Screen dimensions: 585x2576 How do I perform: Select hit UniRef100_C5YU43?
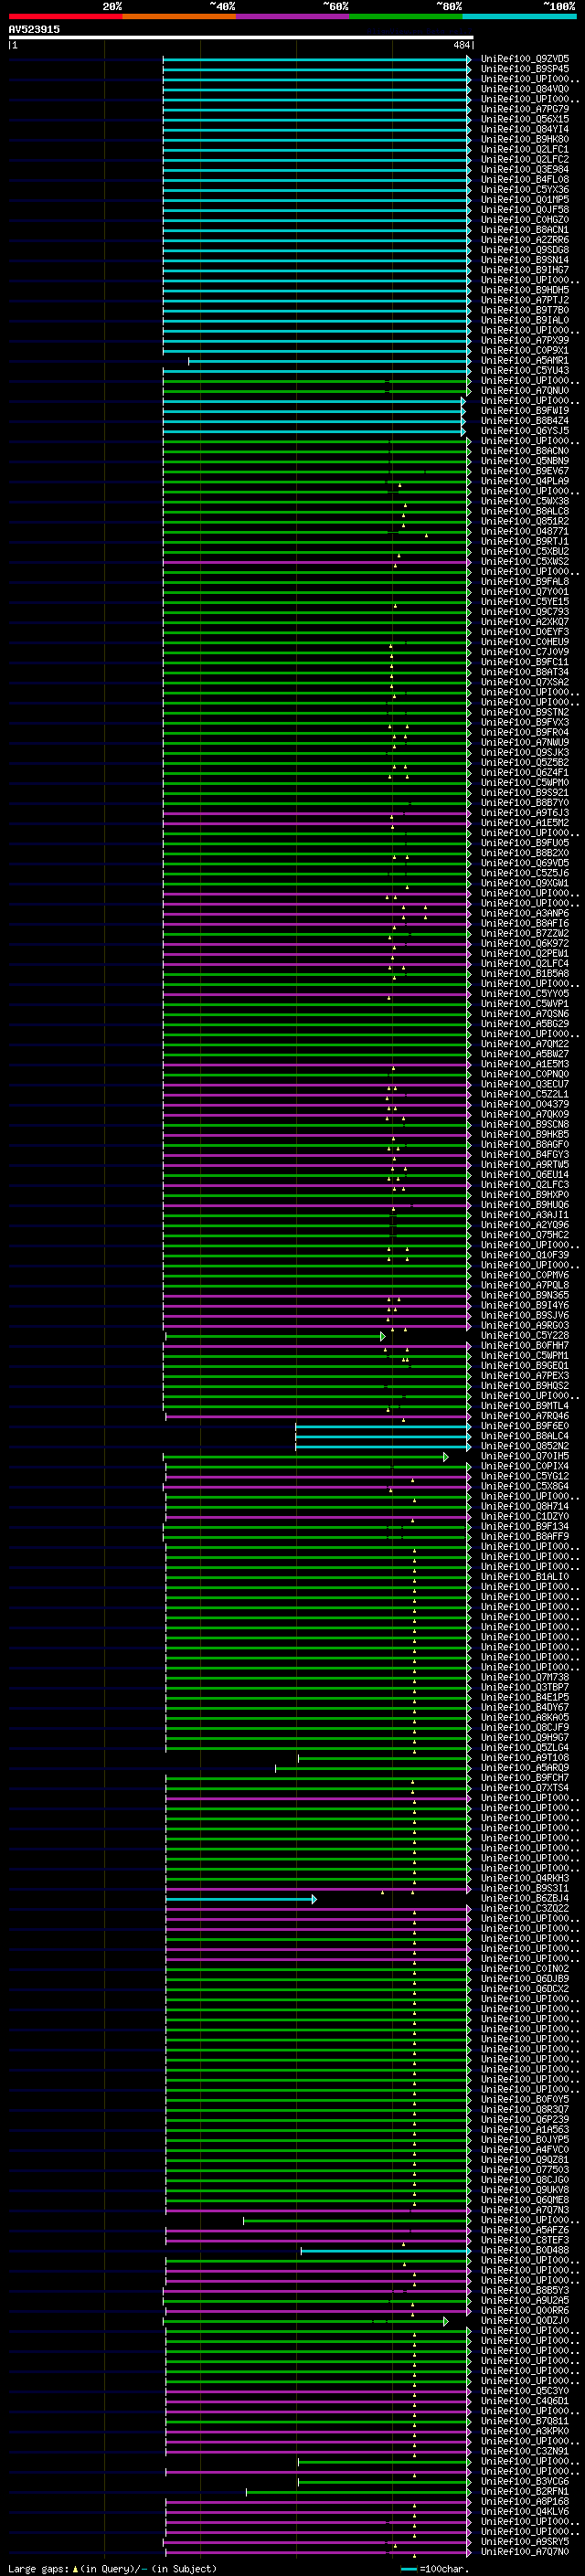524,371
